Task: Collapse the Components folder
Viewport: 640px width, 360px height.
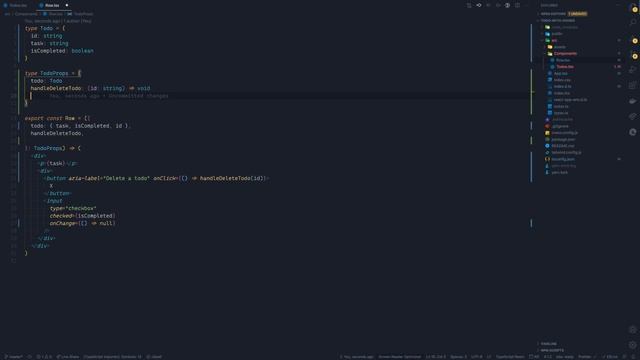Action: (565, 53)
